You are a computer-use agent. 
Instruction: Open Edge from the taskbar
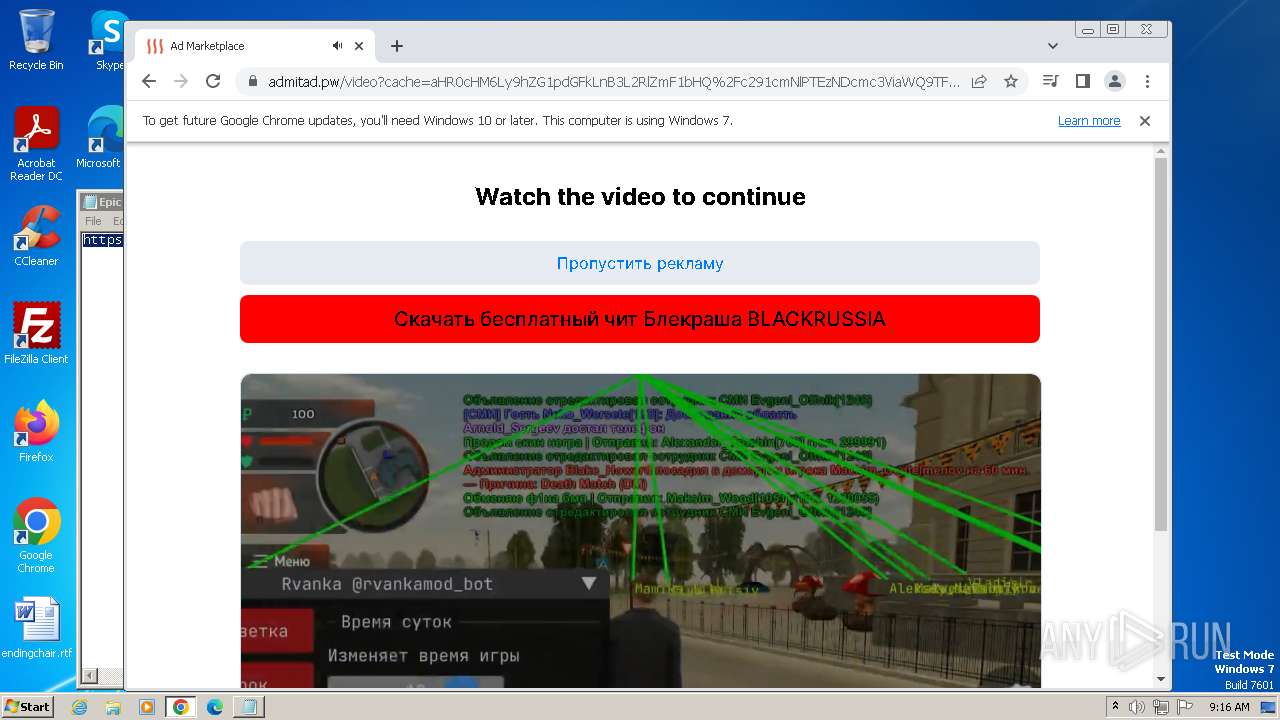215,707
